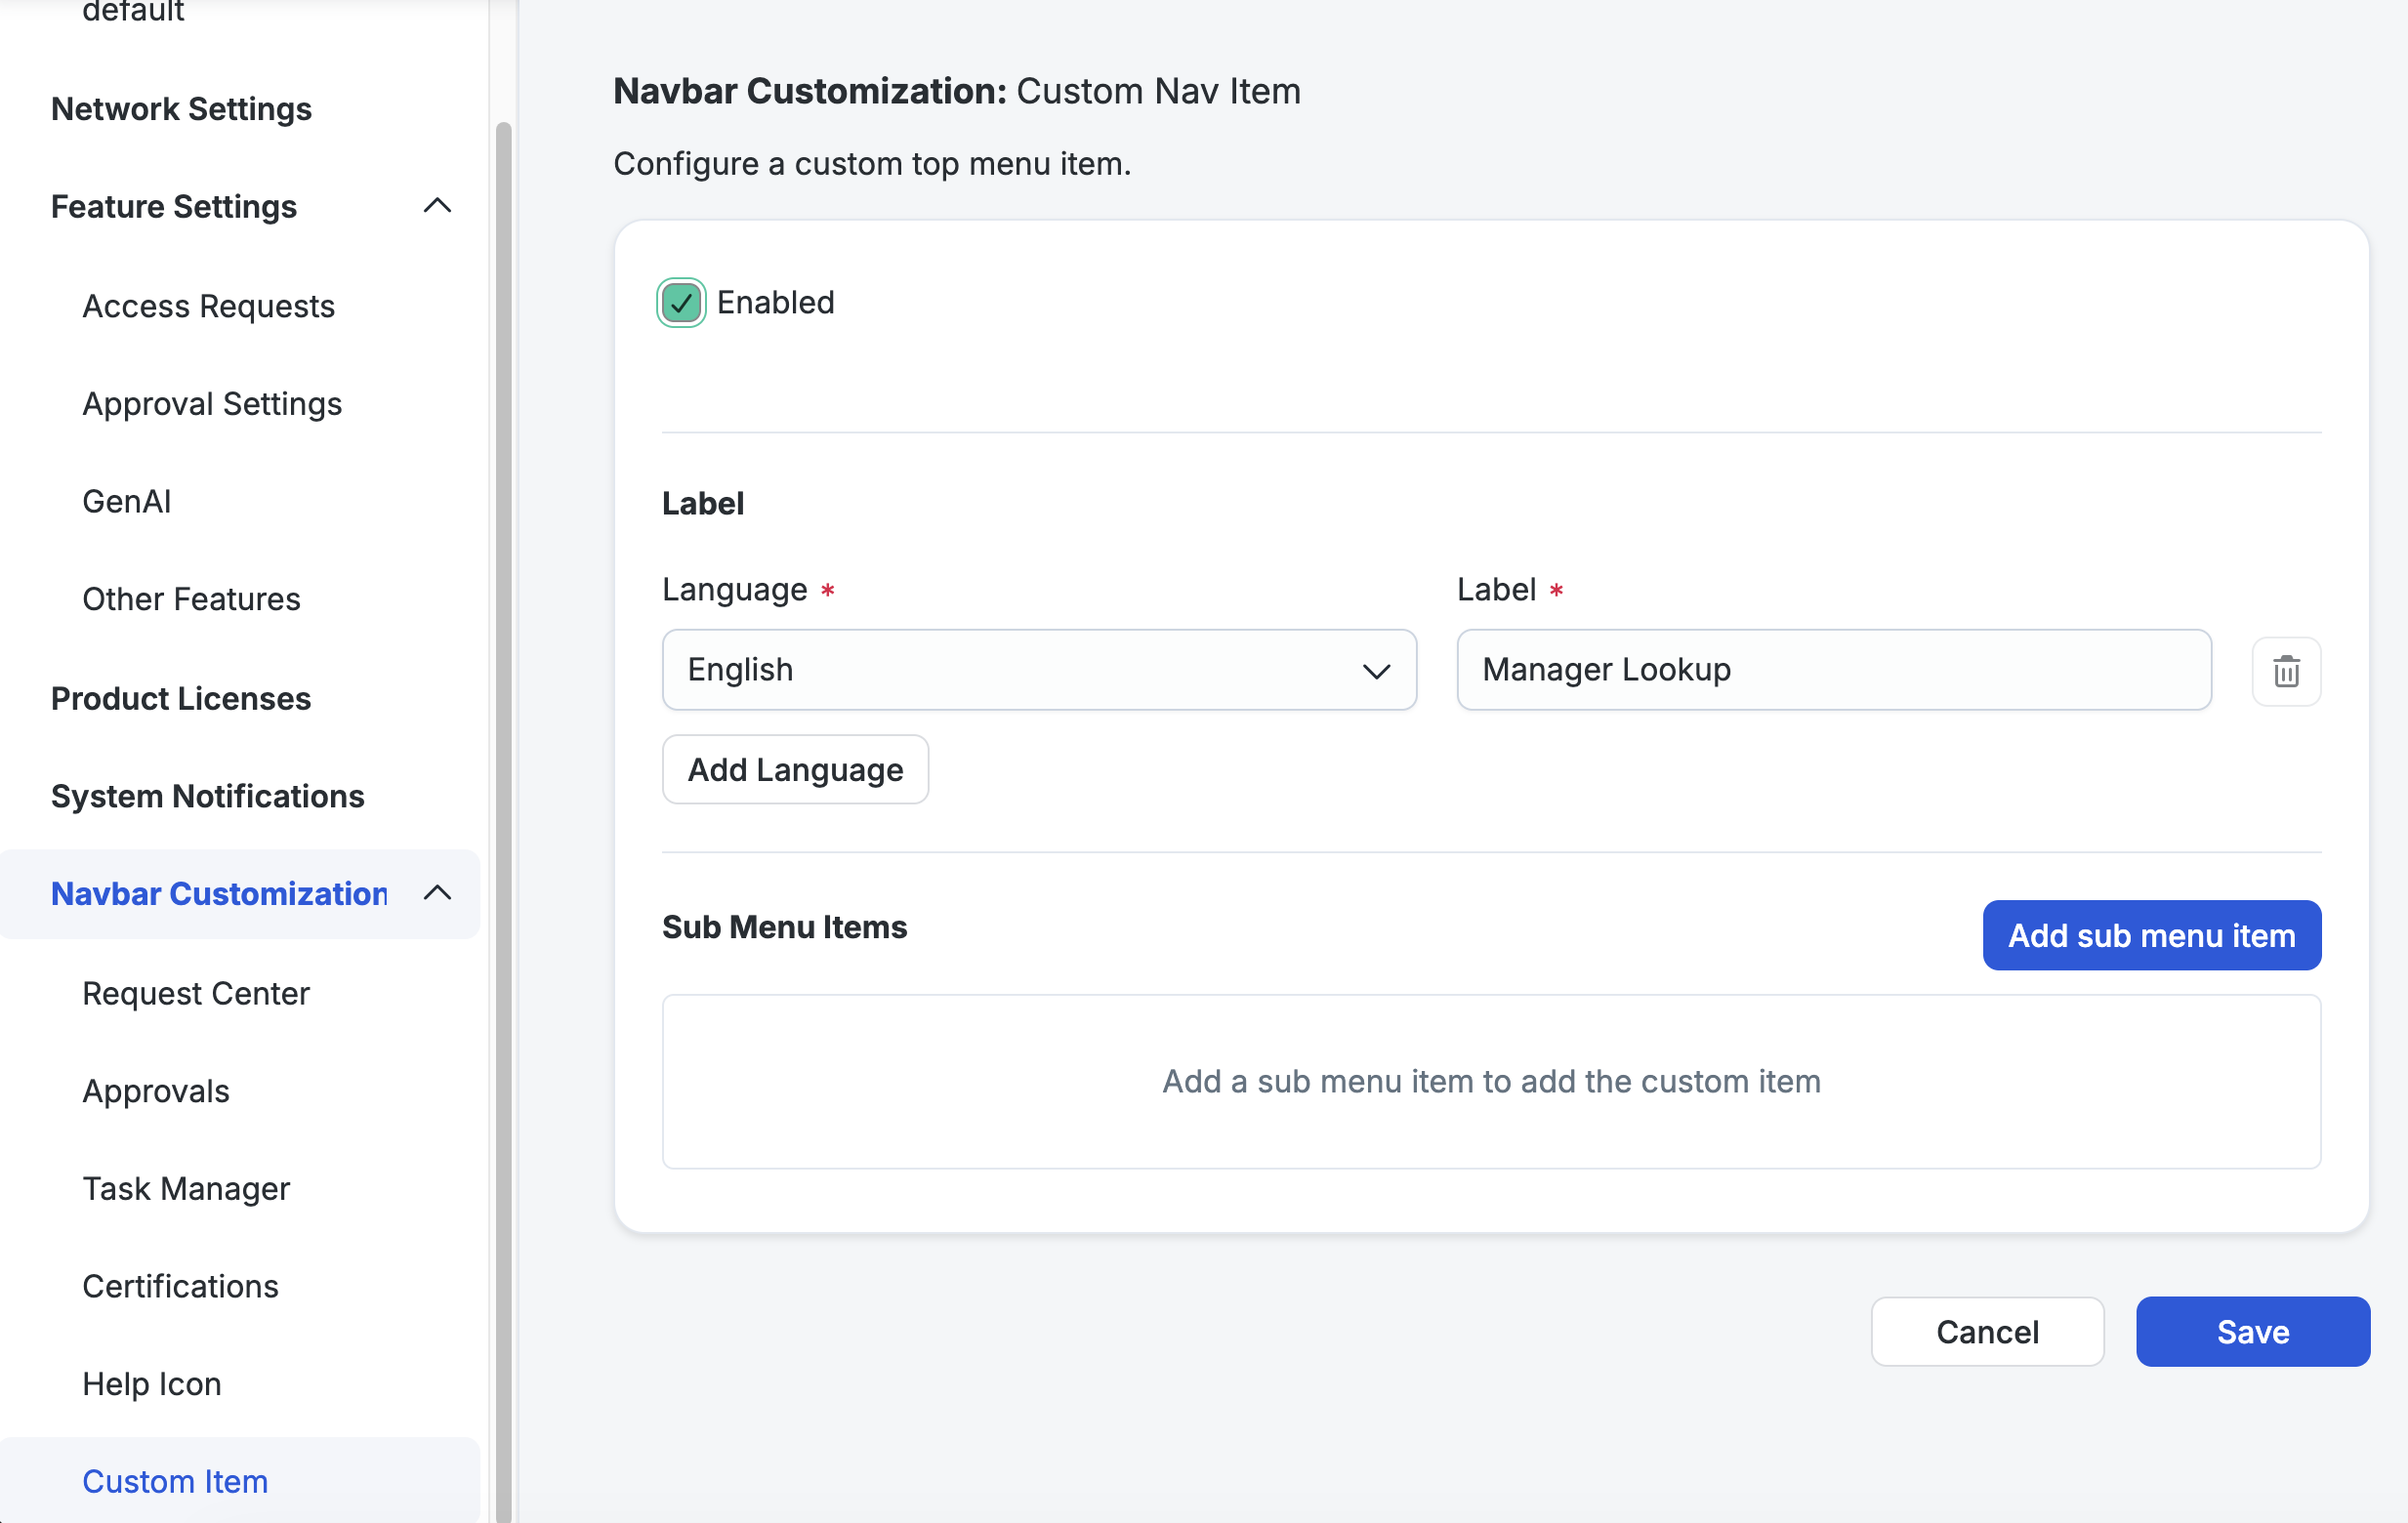The width and height of the screenshot is (2408, 1523).
Task: Uncheck the Enabled checkbox
Action: point(681,303)
